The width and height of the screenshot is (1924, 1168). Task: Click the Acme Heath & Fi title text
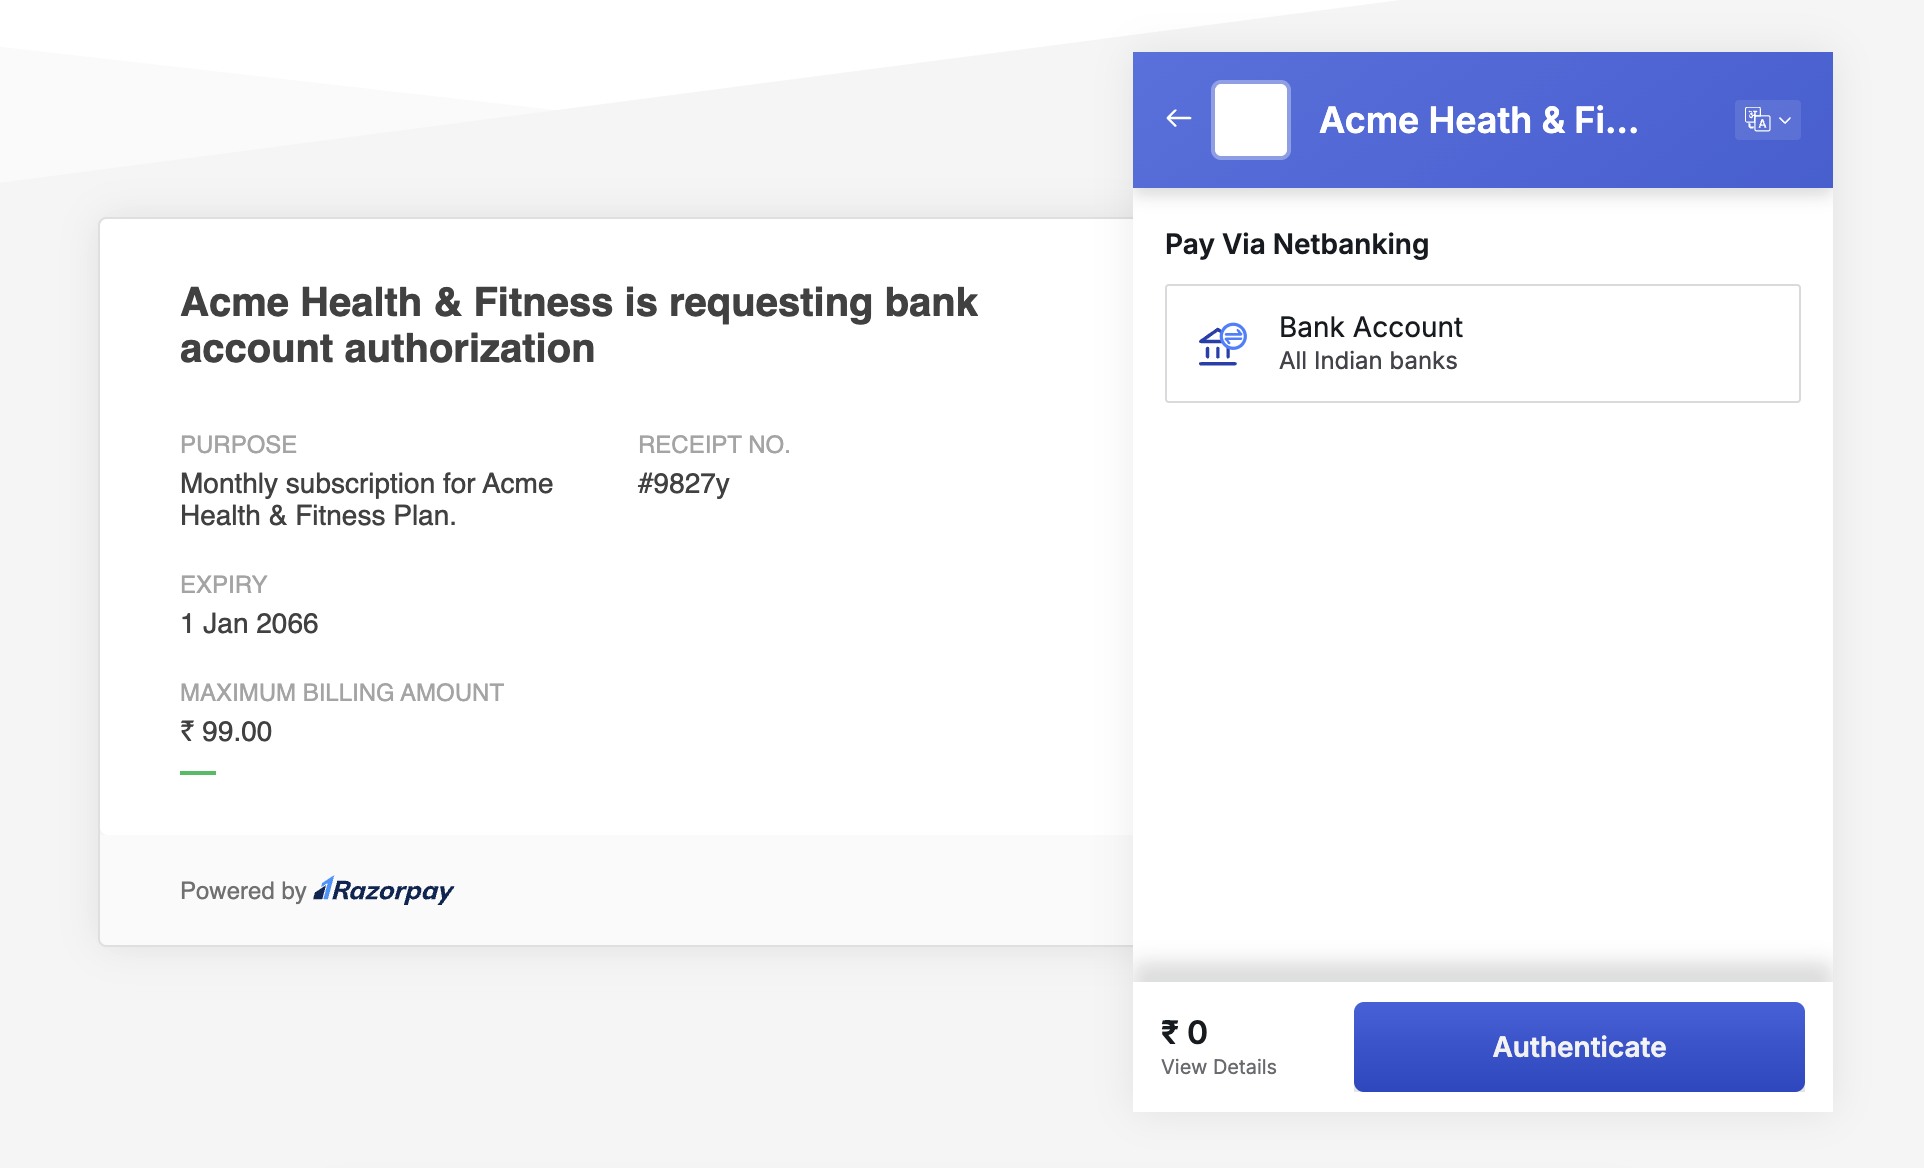(1480, 119)
